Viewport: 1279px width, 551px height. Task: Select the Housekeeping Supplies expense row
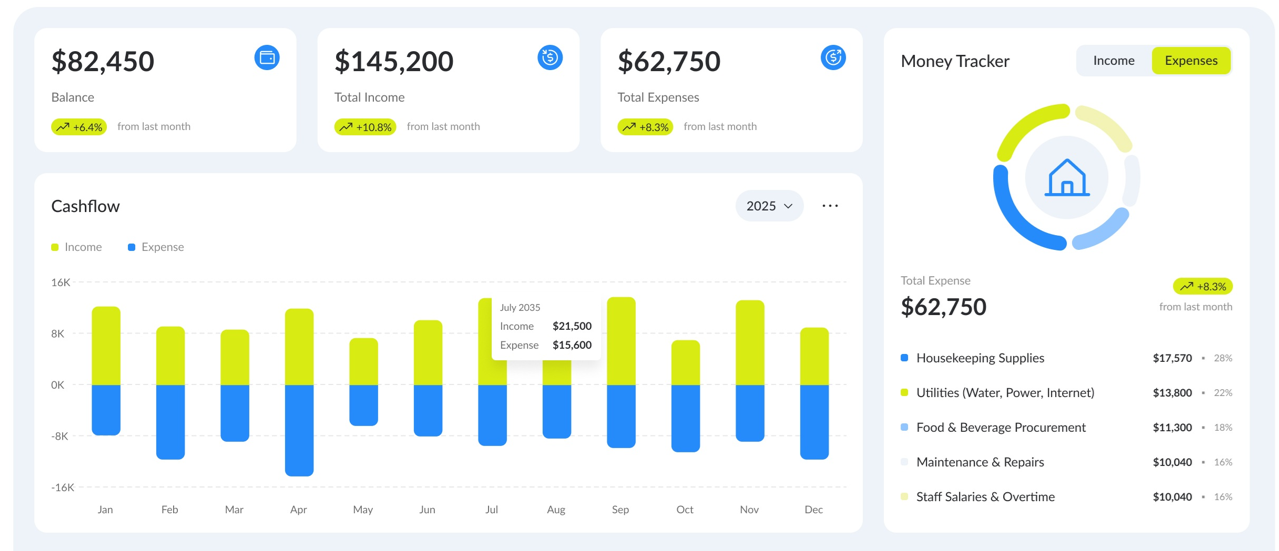coord(980,358)
